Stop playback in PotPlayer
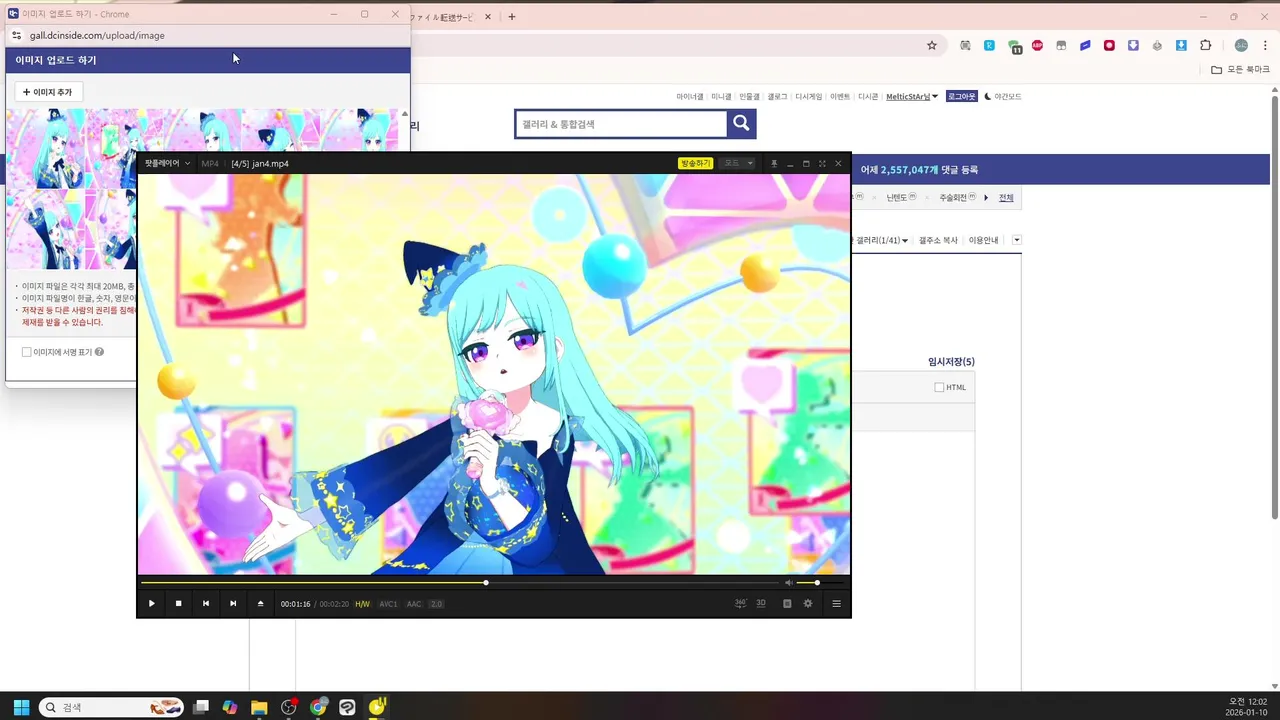This screenshot has width=1280, height=720. (x=179, y=604)
